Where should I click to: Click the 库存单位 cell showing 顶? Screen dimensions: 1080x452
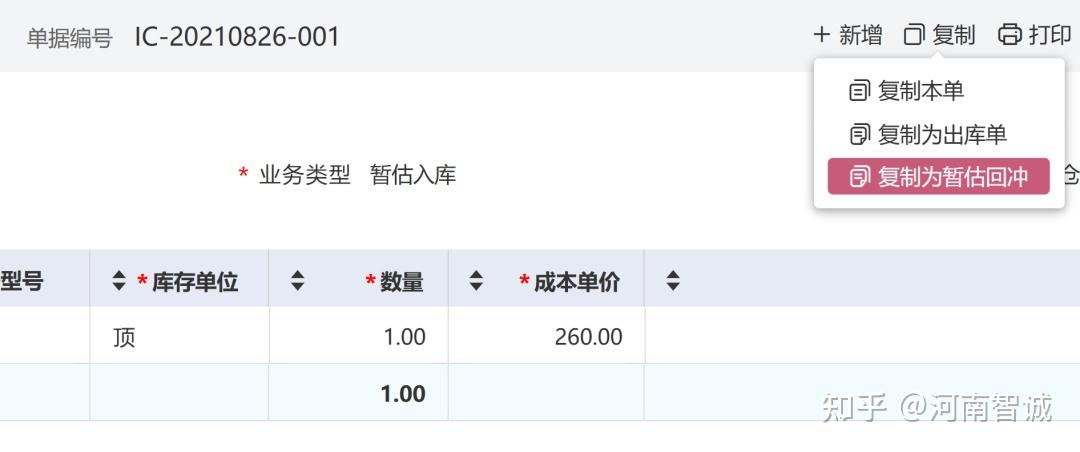coord(179,336)
